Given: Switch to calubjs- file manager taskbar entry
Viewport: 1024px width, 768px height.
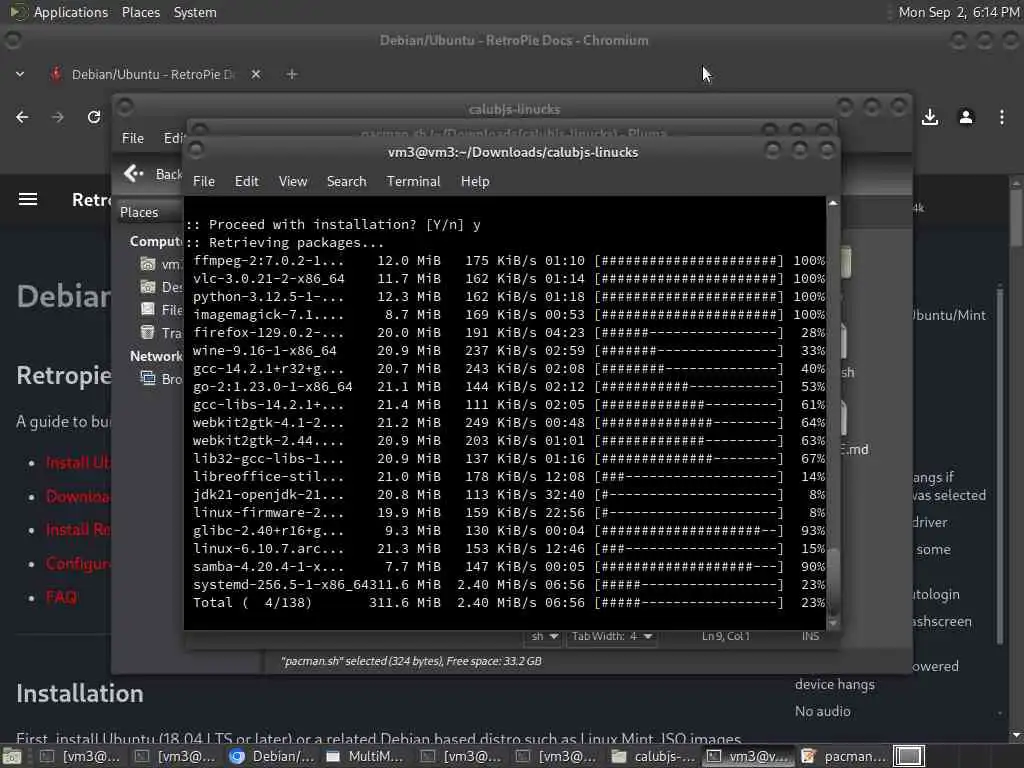Looking at the screenshot, I should (x=652, y=756).
